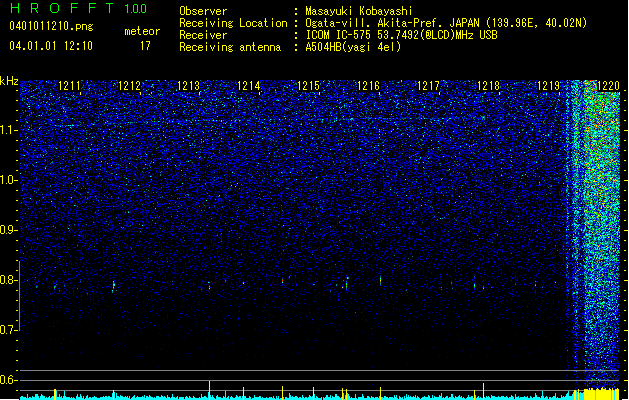Click the 0.9 kHz frequency label
The image size is (629, 400).
pos(9,230)
